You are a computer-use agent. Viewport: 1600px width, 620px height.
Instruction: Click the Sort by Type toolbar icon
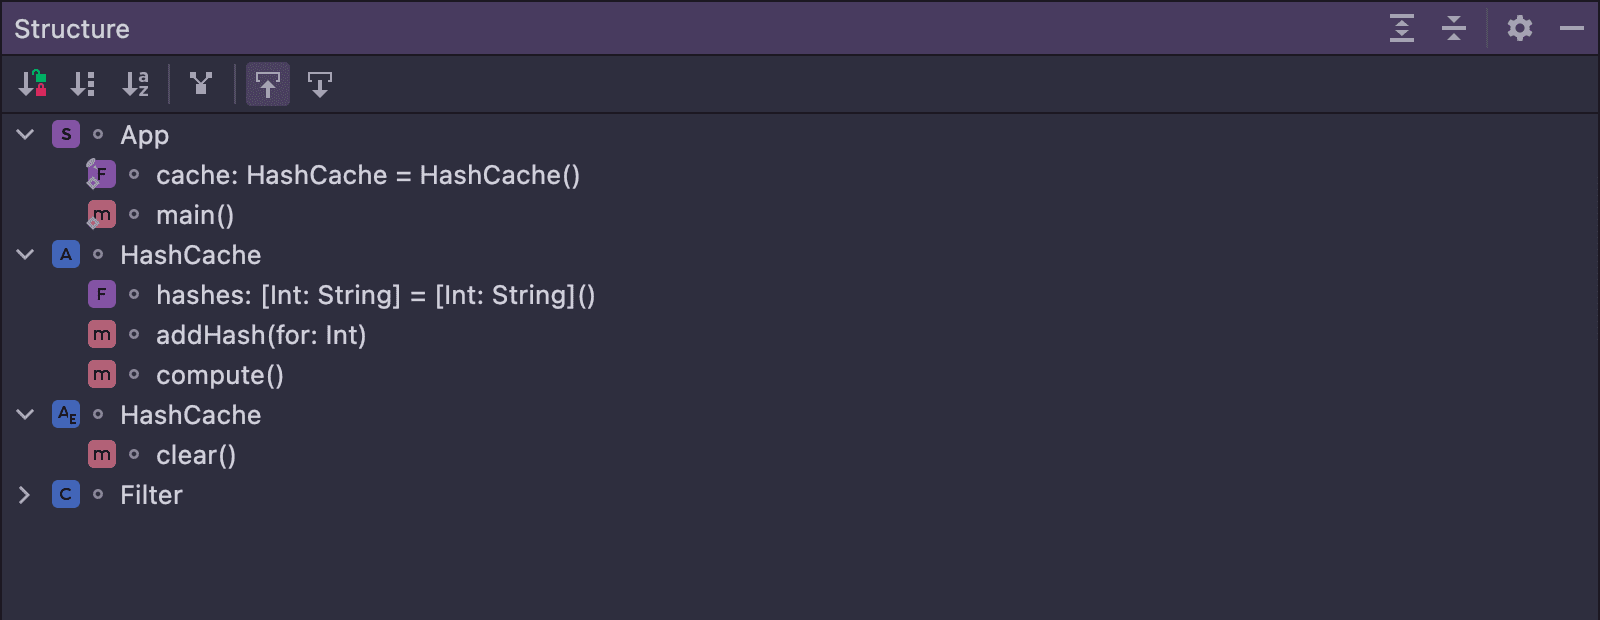pyautogui.click(x=83, y=84)
